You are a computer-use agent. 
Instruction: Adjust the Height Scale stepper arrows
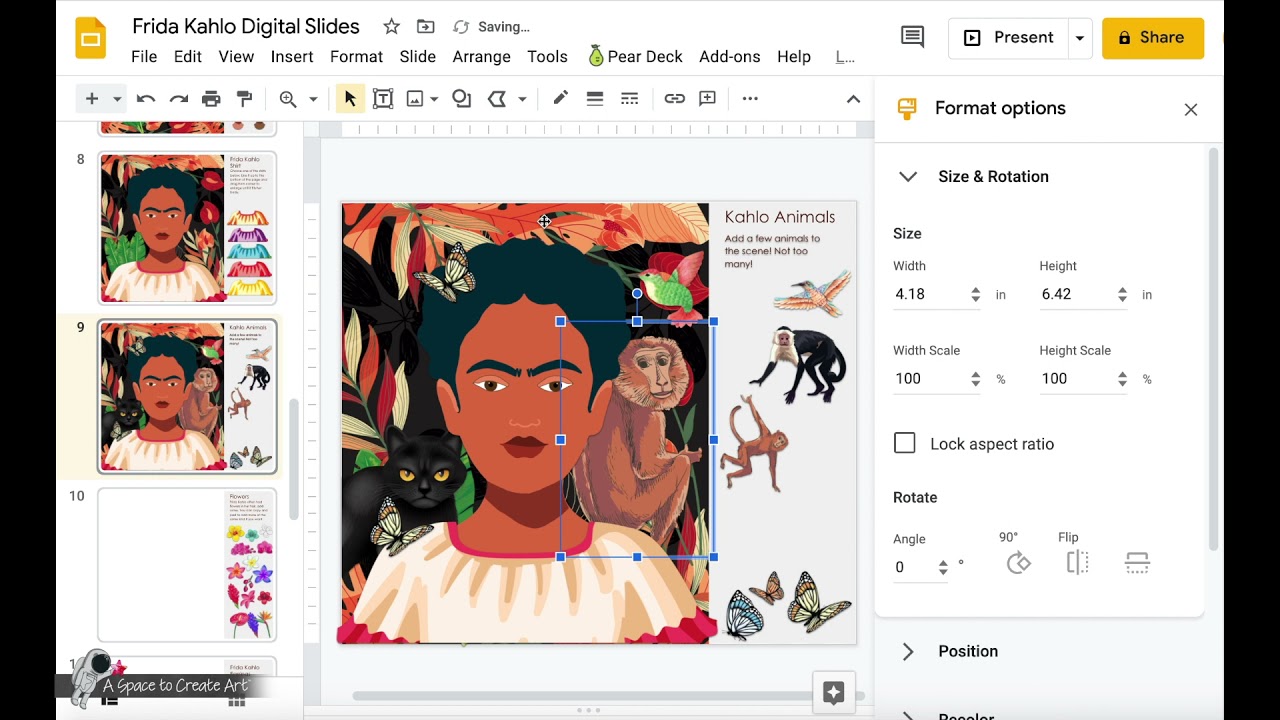(x=1122, y=379)
